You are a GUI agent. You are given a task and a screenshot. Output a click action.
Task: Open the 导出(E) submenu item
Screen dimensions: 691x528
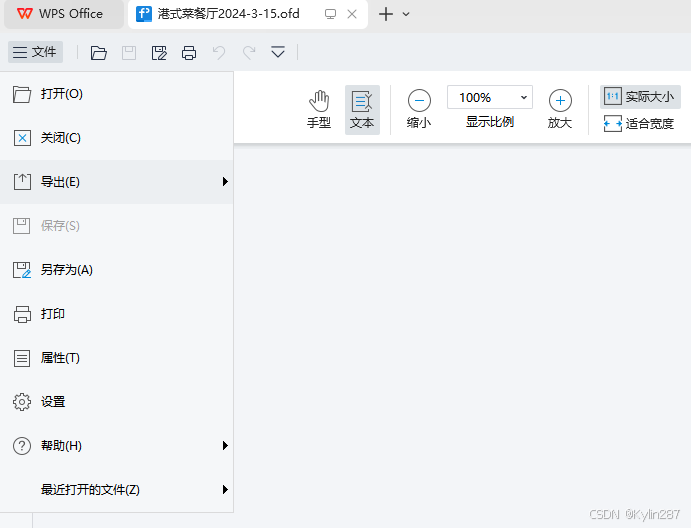click(x=117, y=182)
